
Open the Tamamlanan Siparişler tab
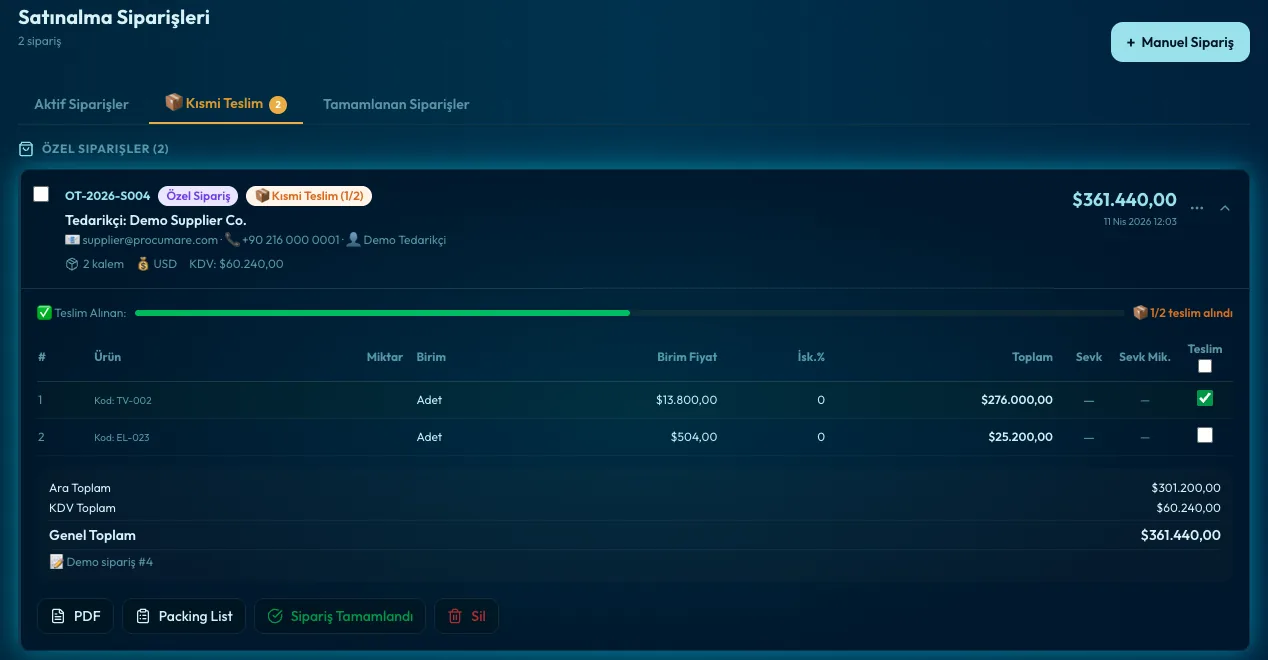[396, 104]
